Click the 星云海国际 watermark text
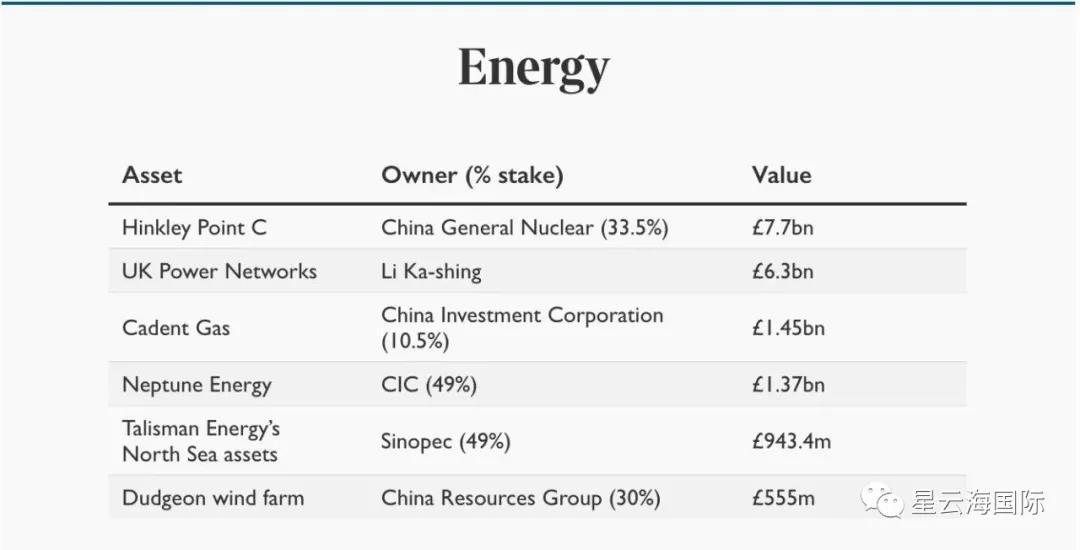Viewport: 1080px width, 550px height. click(x=978, y=501)
